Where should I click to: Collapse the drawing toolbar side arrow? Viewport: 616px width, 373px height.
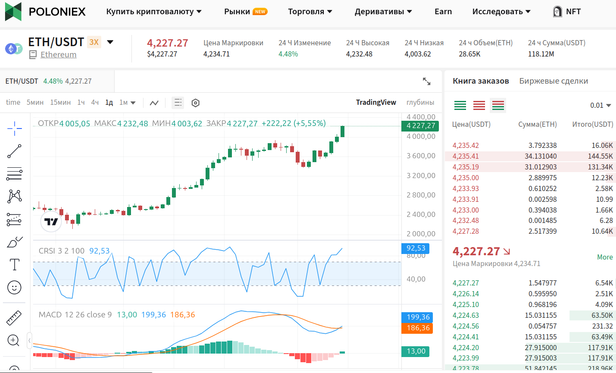coord(29,340)
